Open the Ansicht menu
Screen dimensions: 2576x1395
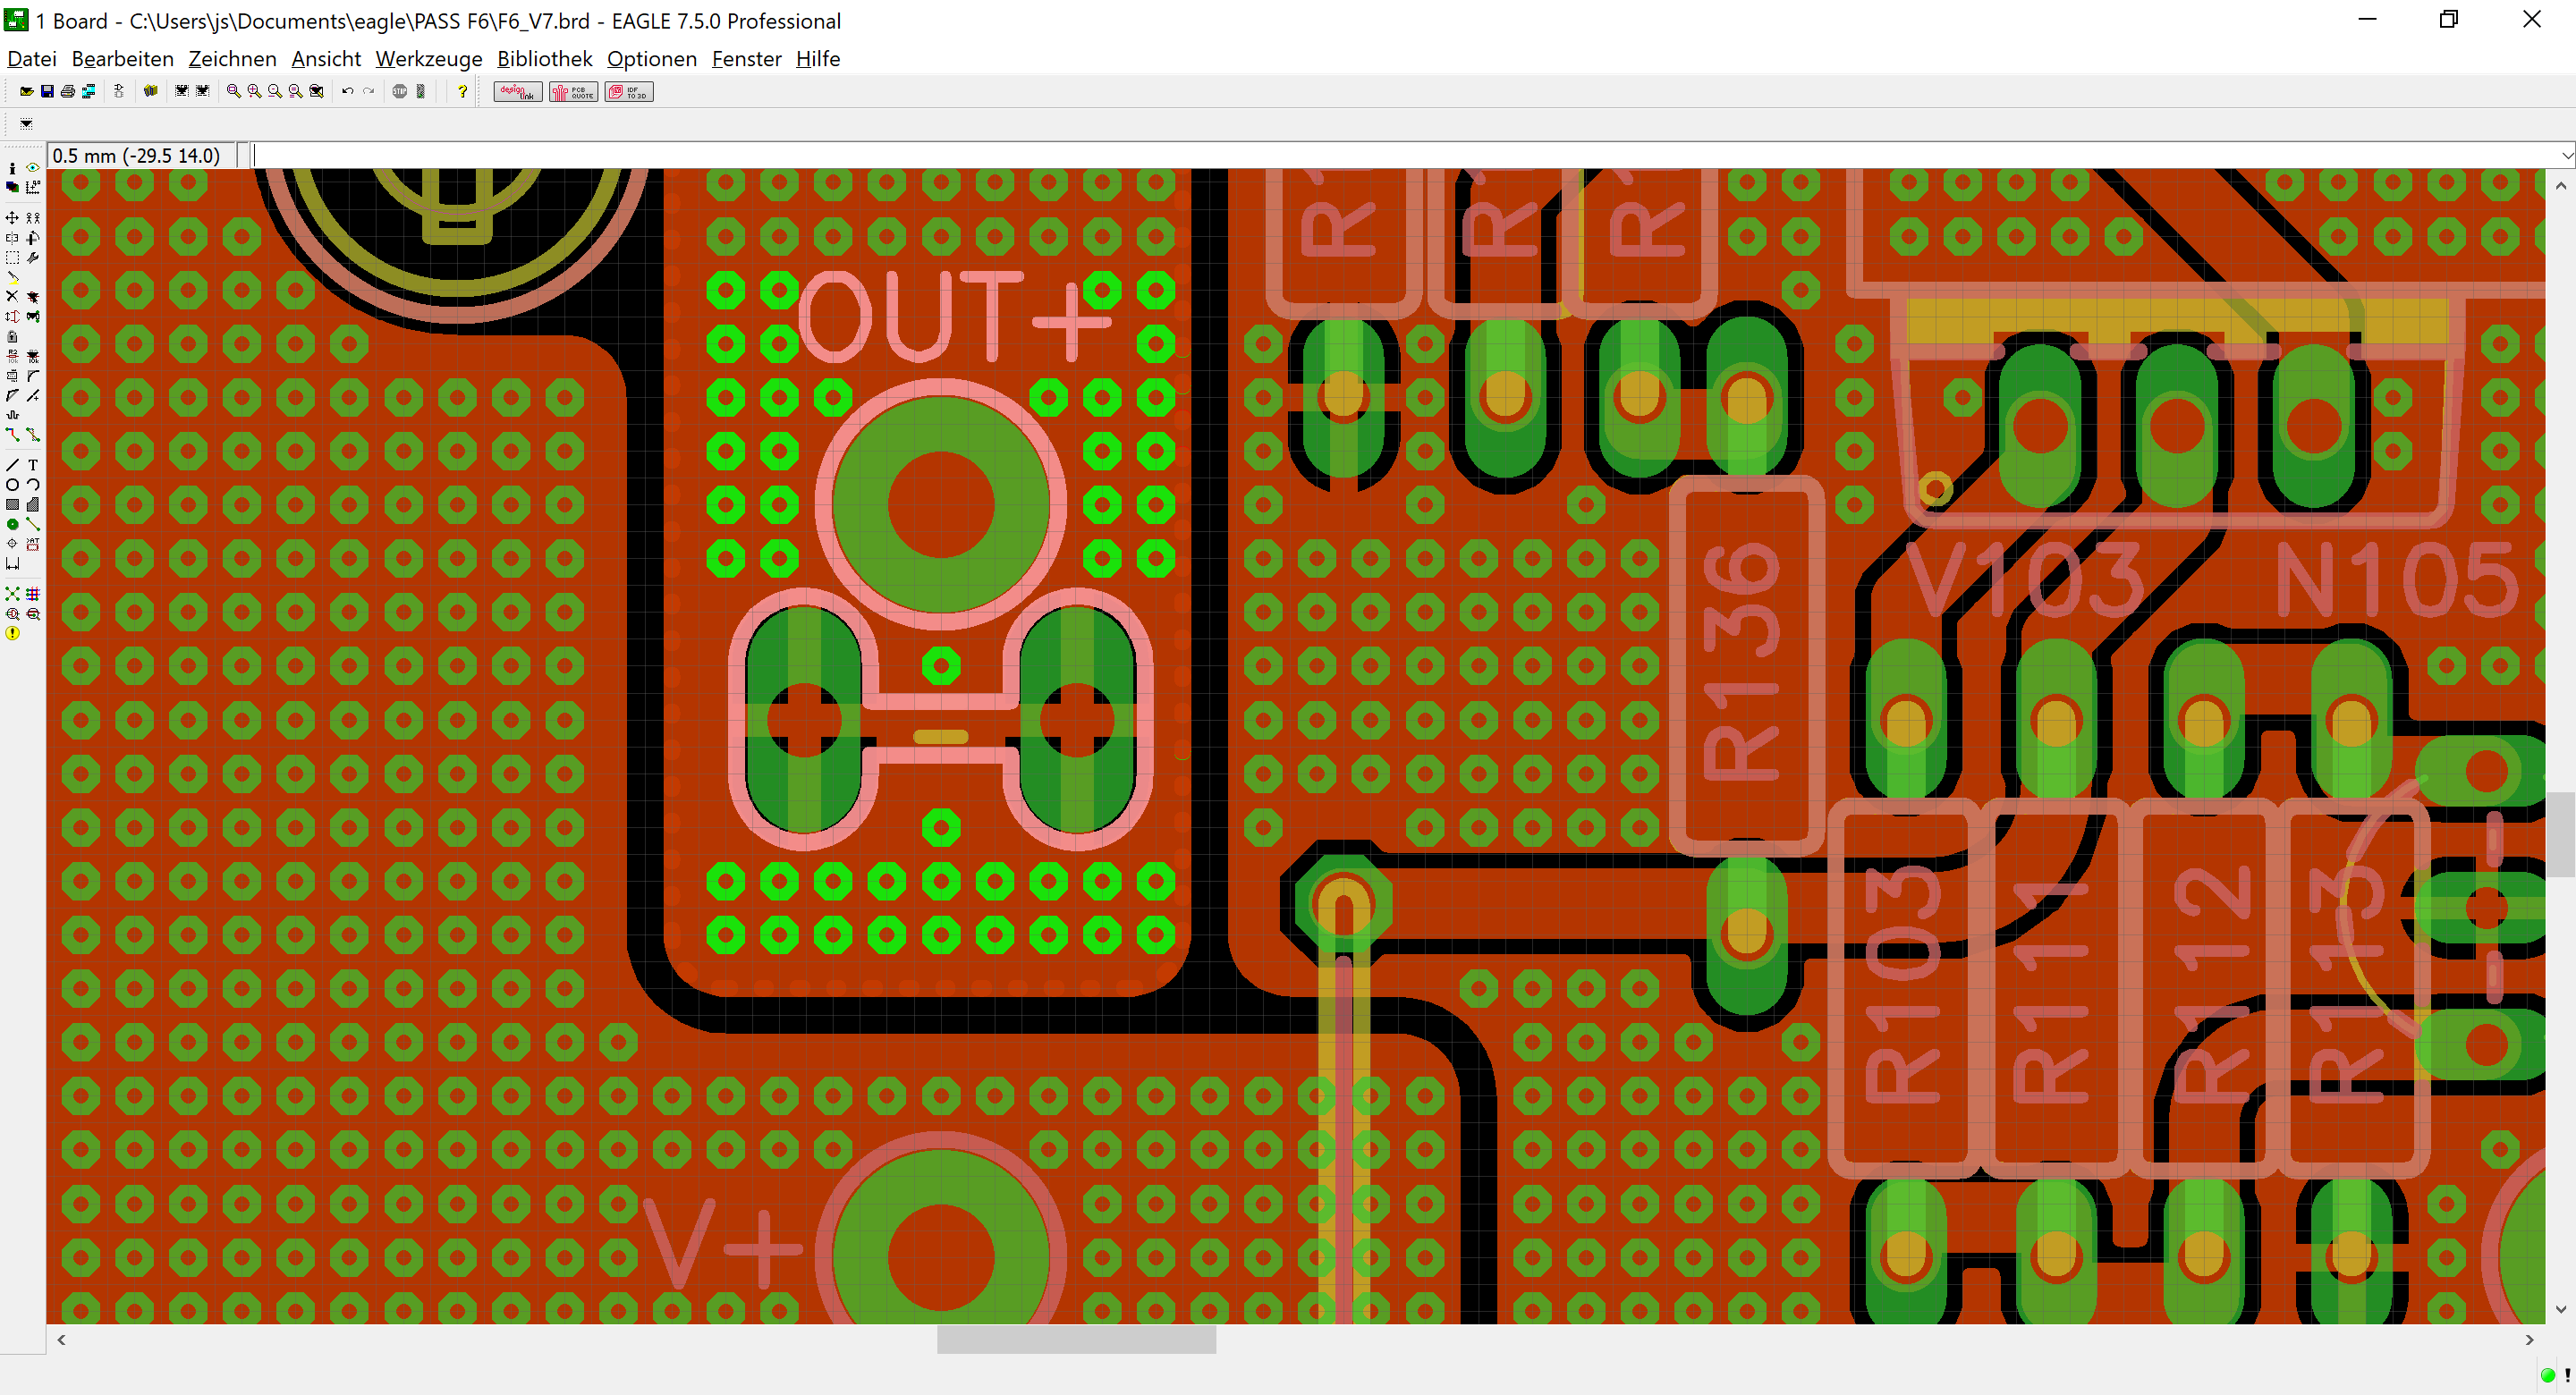326,59
